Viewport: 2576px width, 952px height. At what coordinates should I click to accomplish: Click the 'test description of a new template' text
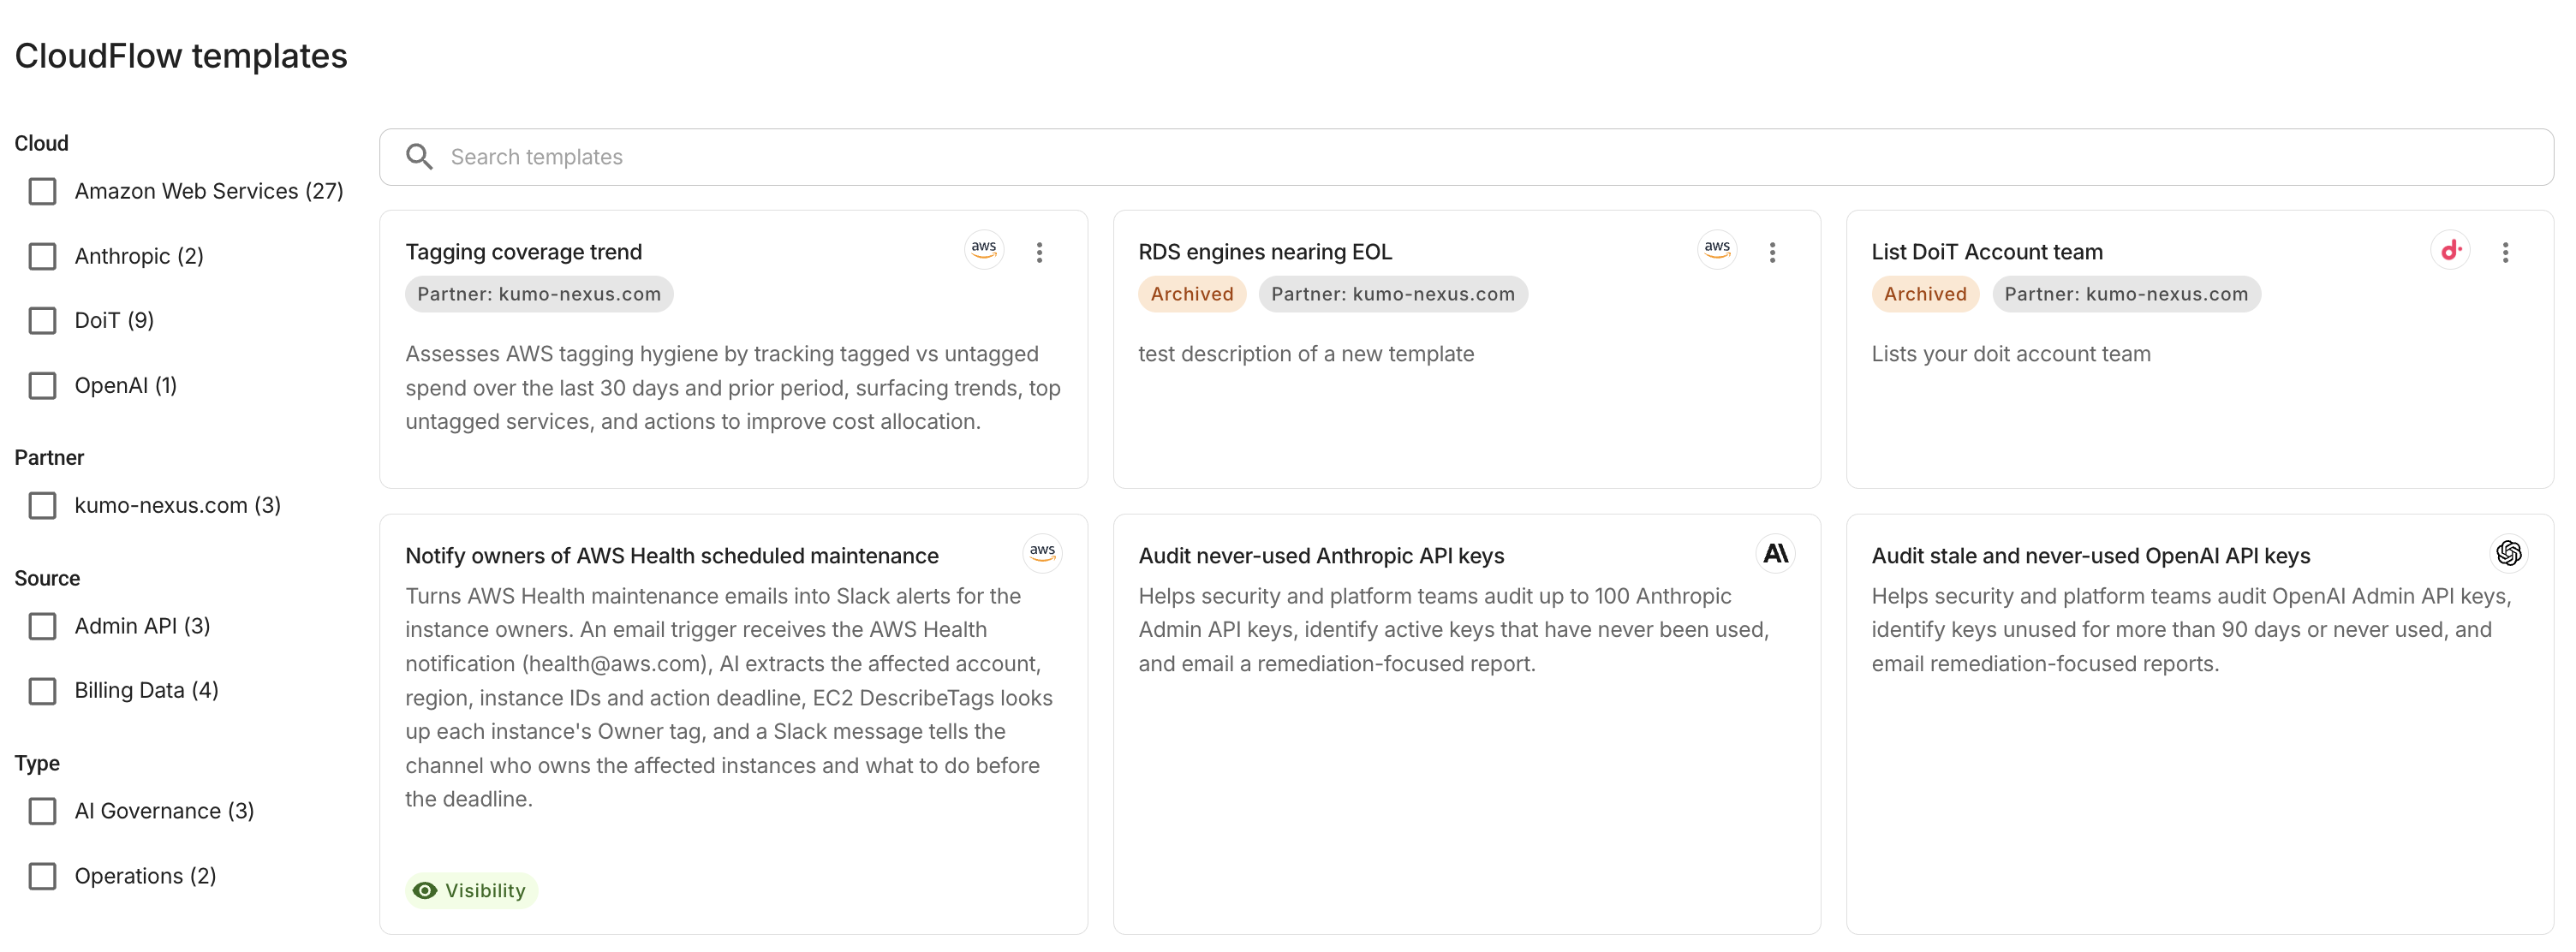coord(1305,354)
